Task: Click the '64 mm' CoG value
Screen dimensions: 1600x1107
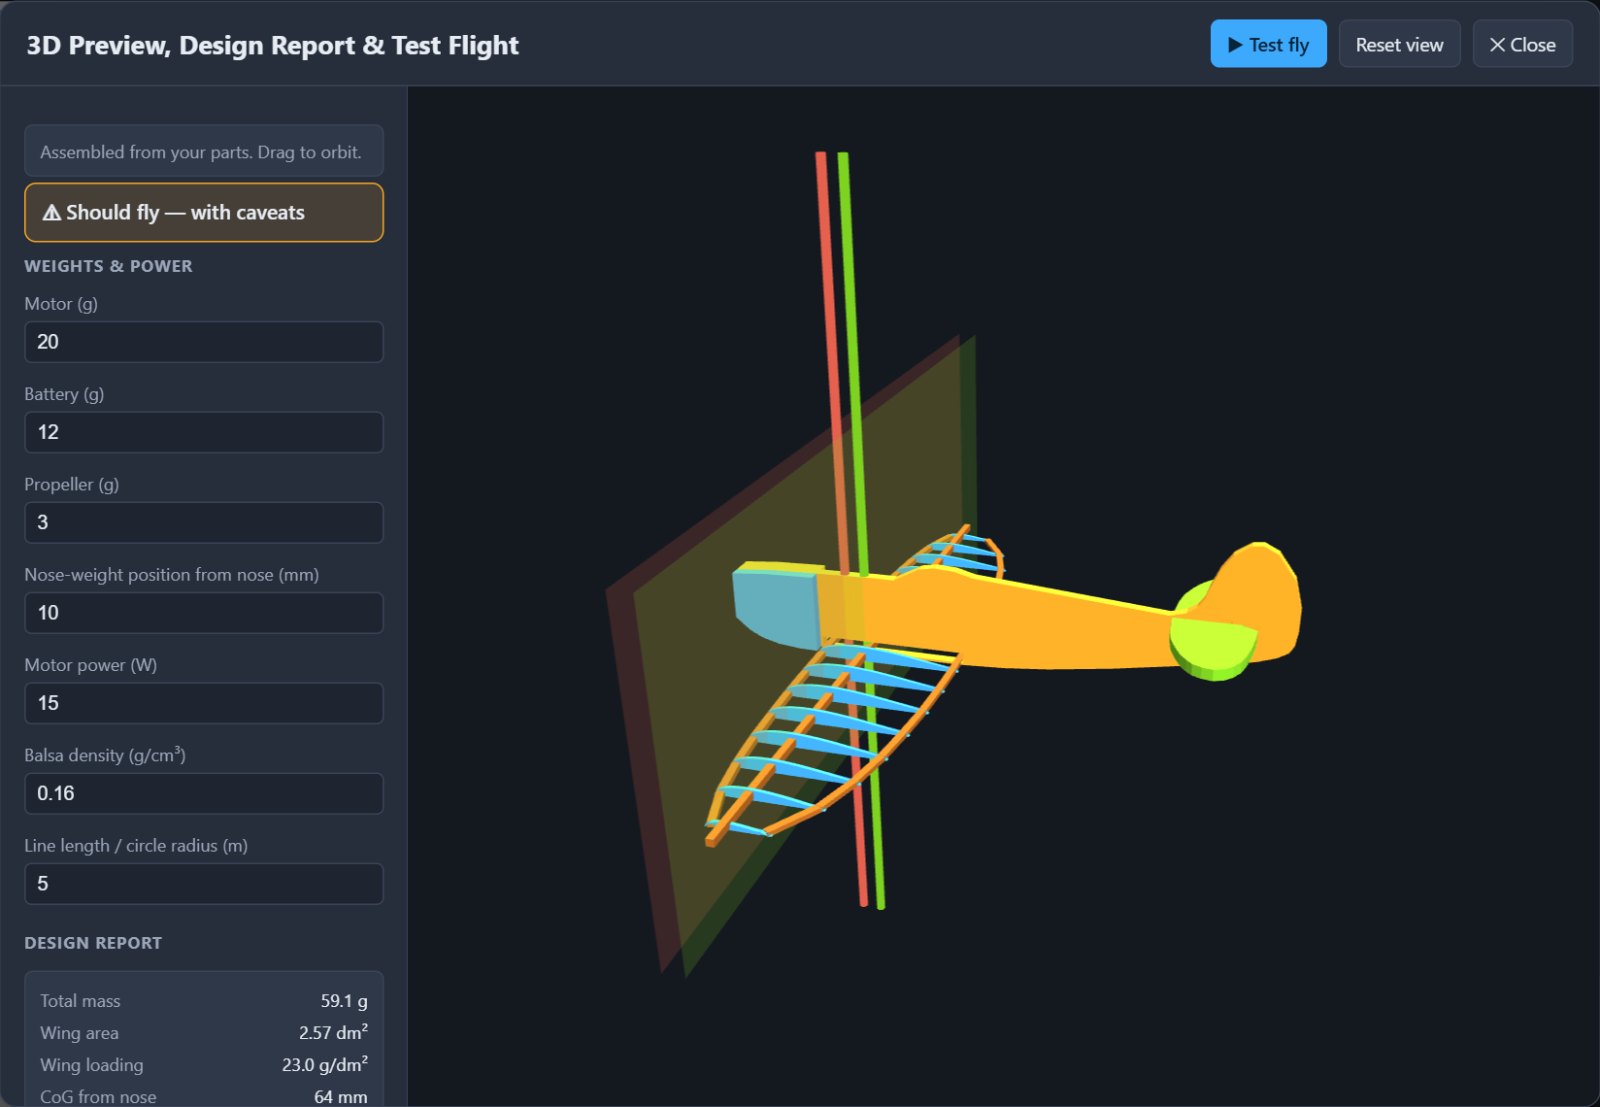Action: tap(341, 1097)
